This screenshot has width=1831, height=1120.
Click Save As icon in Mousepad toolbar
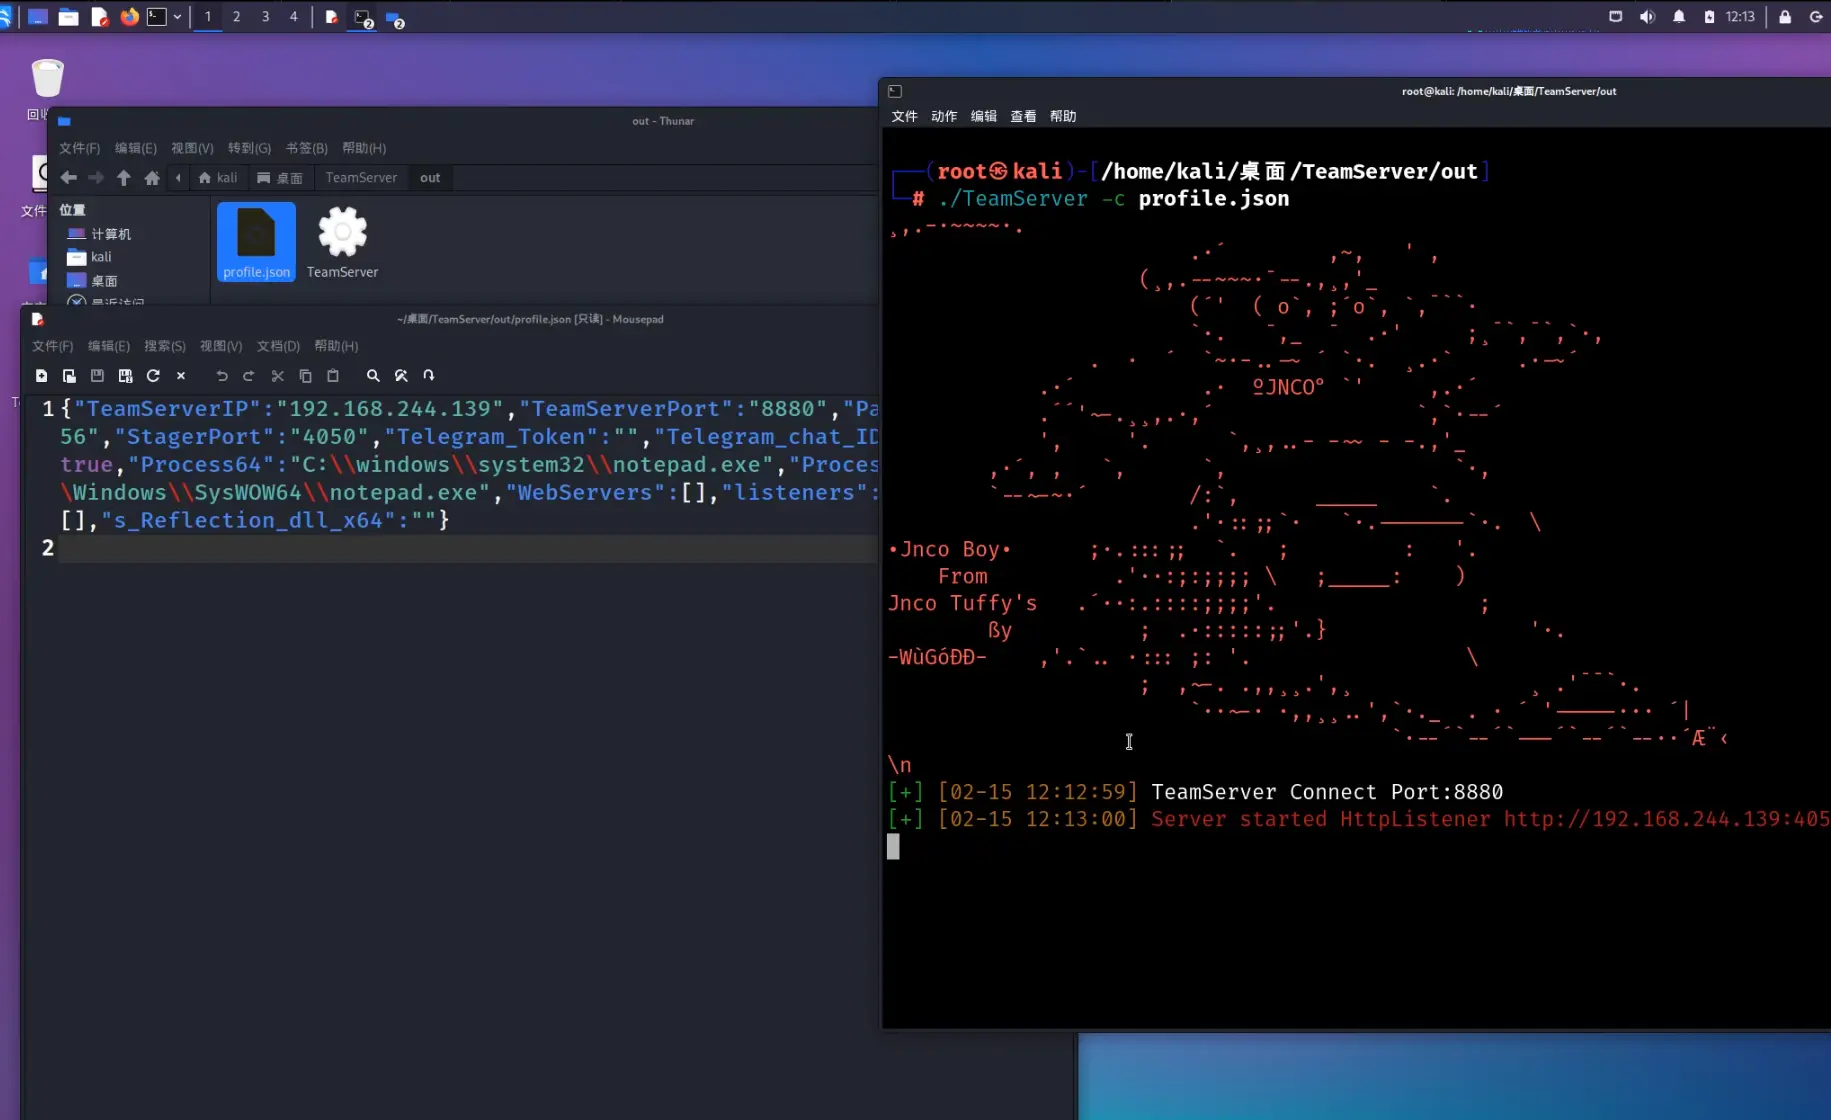coord(125,376)
